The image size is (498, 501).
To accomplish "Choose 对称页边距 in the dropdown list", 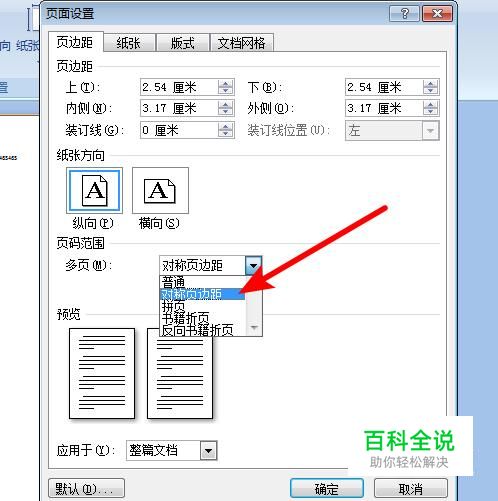I will click(203, 294).
